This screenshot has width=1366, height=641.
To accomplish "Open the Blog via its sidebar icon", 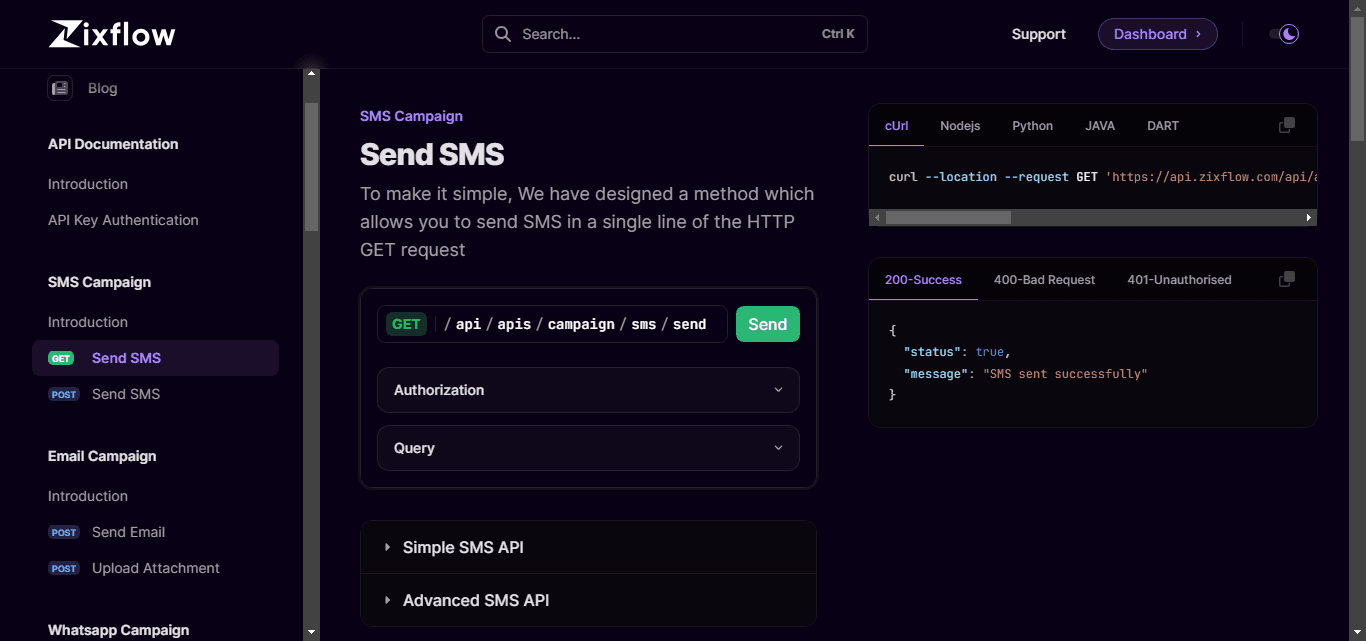I will pyautogui.click(x=59, y=88).
